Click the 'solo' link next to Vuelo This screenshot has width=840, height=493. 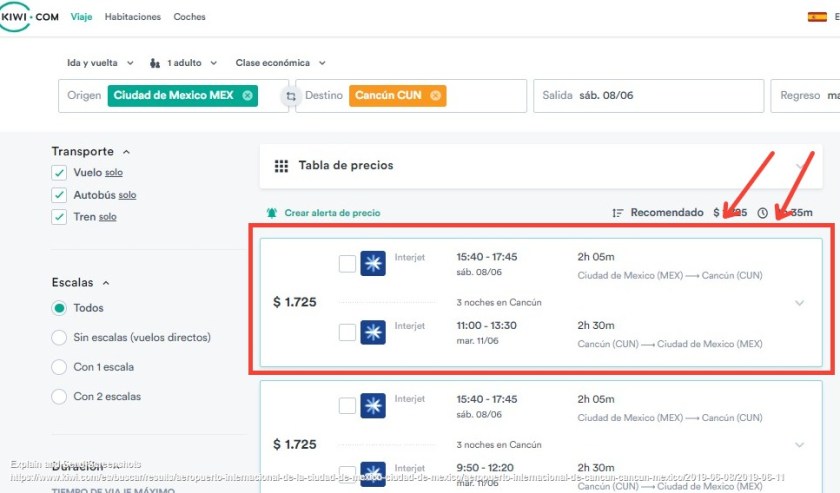114,173
